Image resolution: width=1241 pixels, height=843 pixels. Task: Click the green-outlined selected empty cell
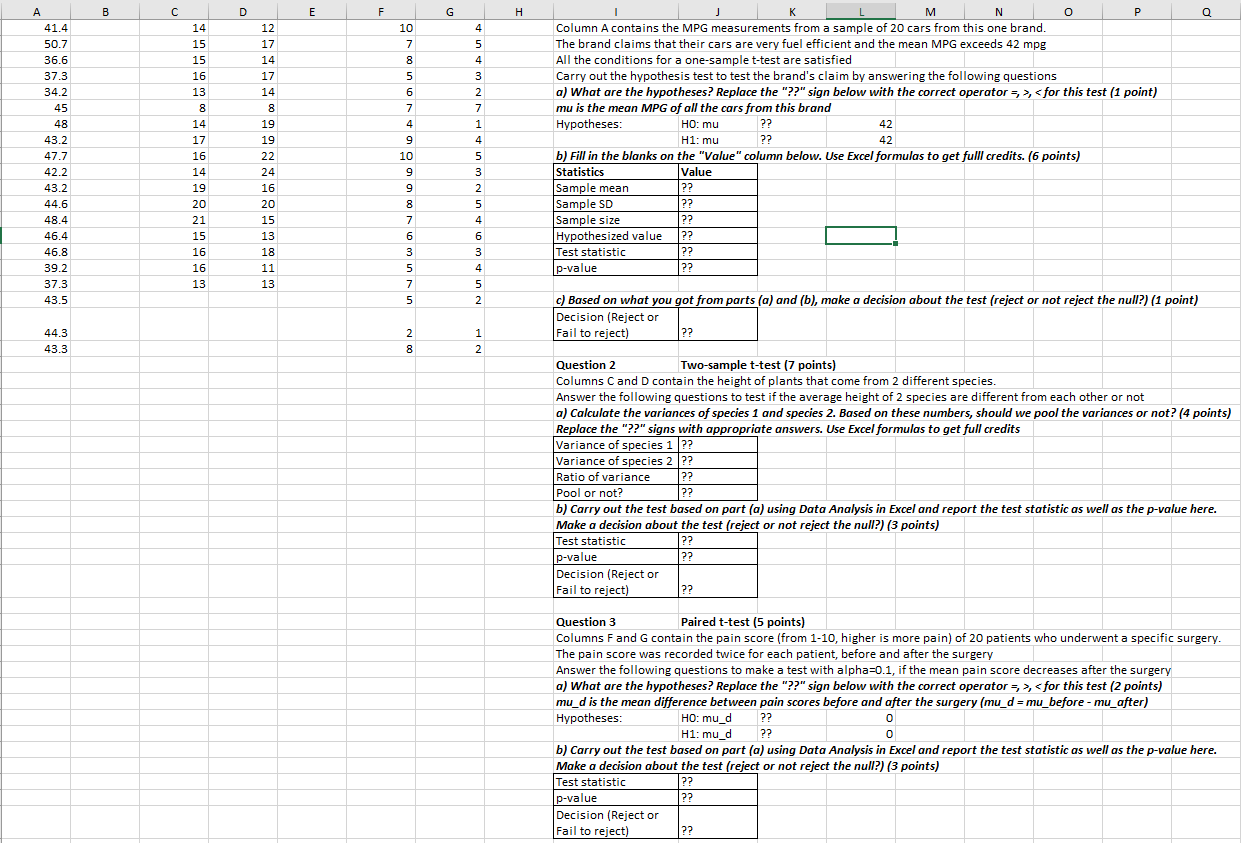[x=860, y=235]
